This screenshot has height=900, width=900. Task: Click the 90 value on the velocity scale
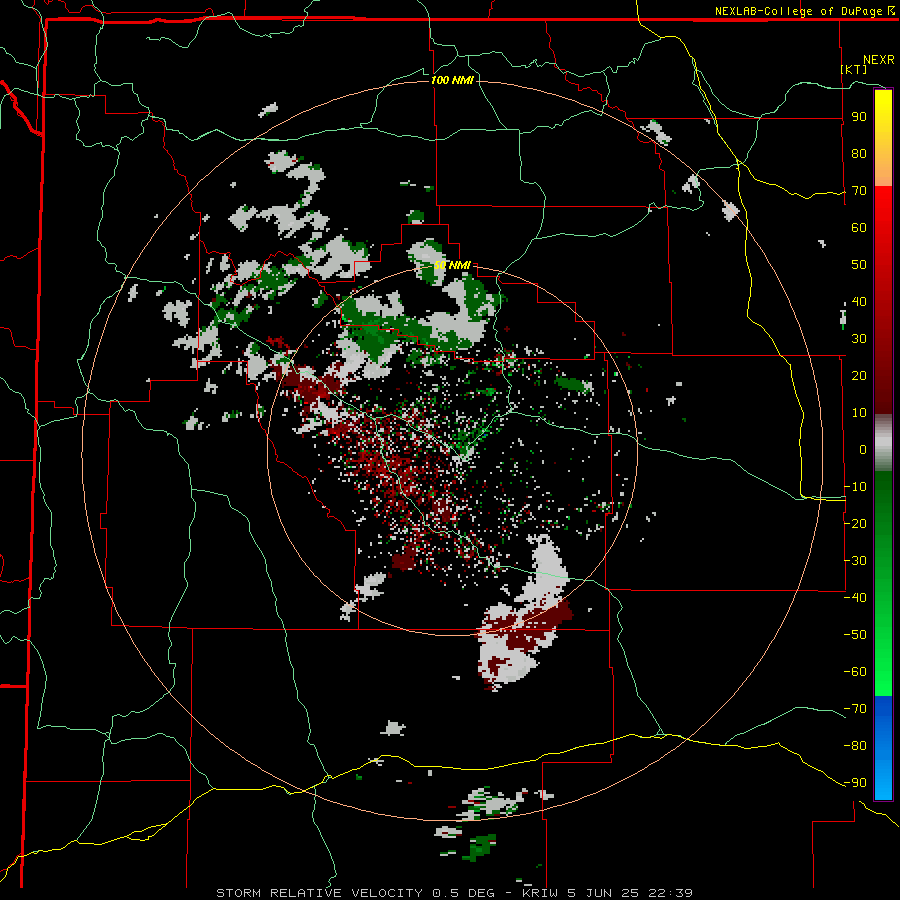tap(859, 117)
